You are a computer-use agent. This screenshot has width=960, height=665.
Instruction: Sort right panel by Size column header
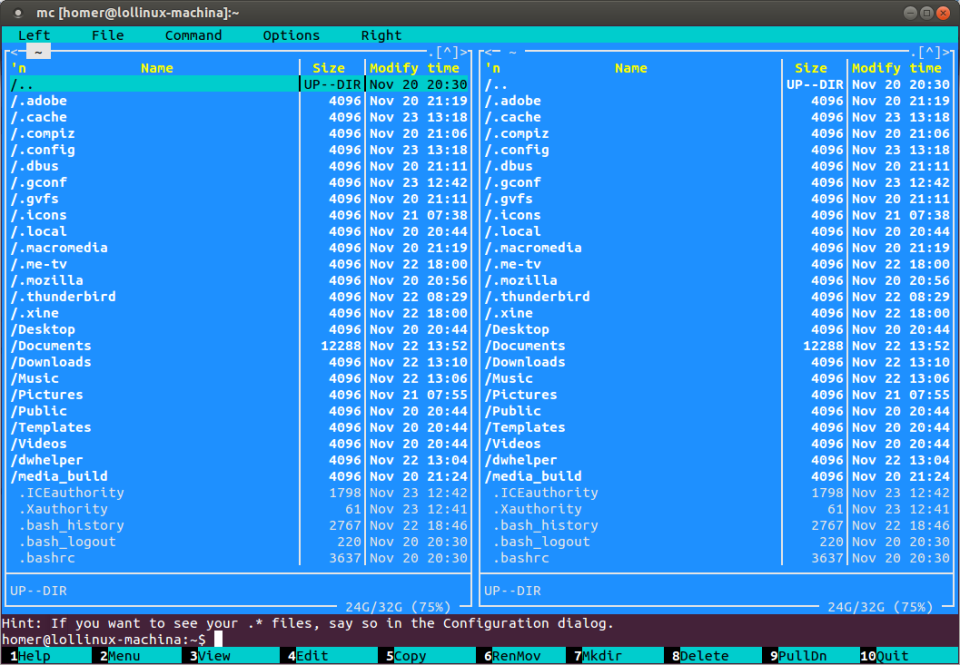click(x=811, y=69)
